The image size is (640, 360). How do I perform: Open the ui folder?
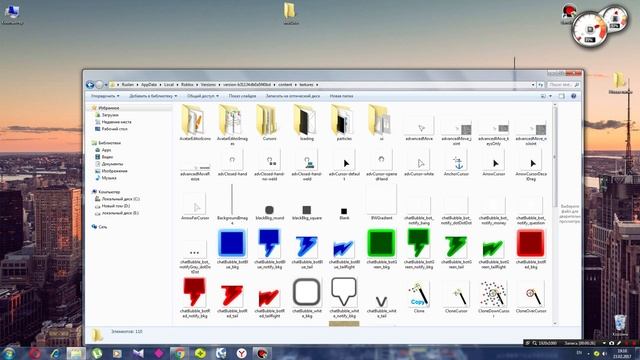381,122
